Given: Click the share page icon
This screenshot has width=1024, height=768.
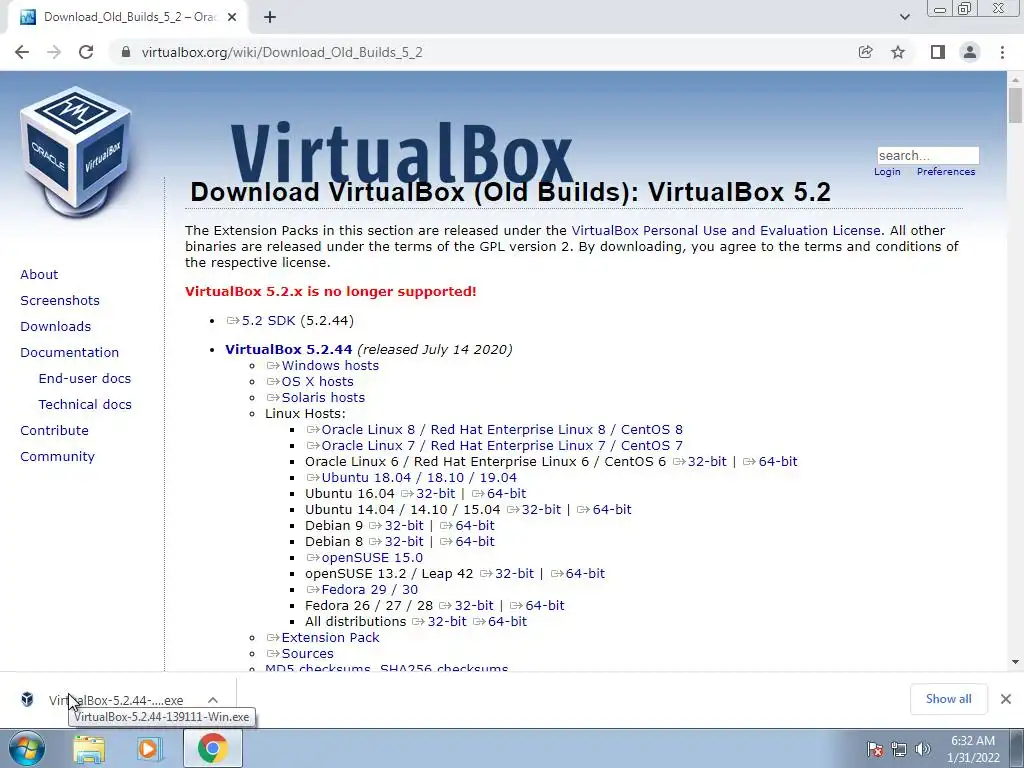Looking at the screenshot, I should coord(865,52).
